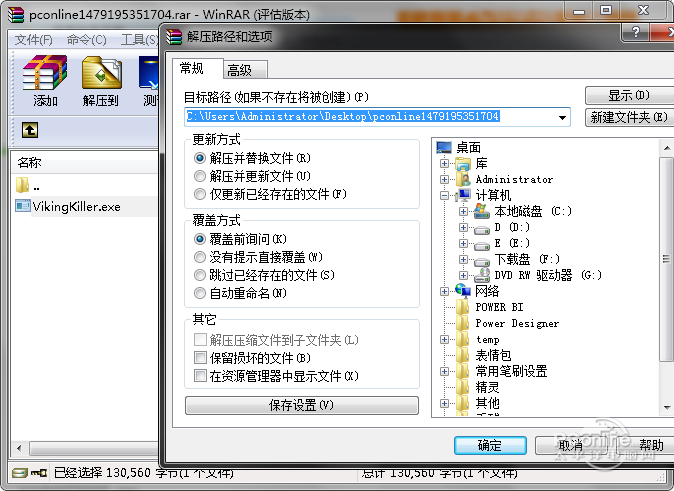Click the file list horizontal scroll left arrow
Image resolution: width=674 pixels, height=491 pixels.
[x=19, y=448]
